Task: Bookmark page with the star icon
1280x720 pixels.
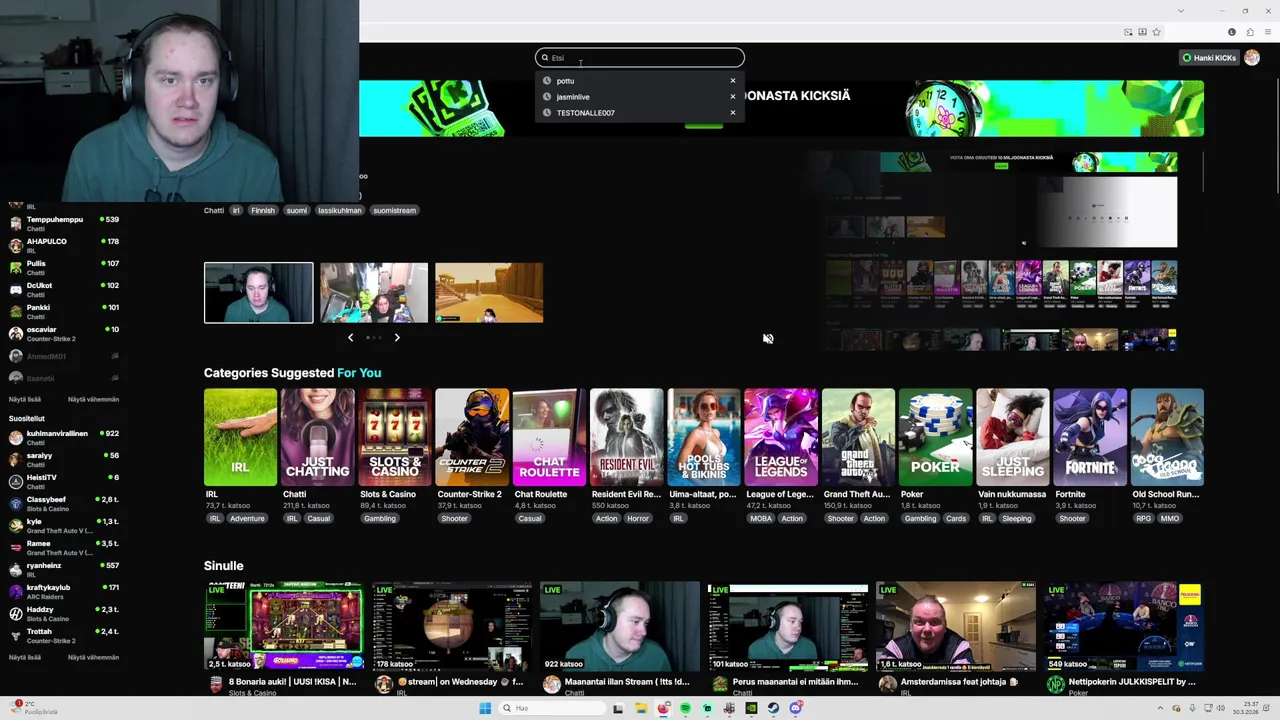Action: (1156, 32)
